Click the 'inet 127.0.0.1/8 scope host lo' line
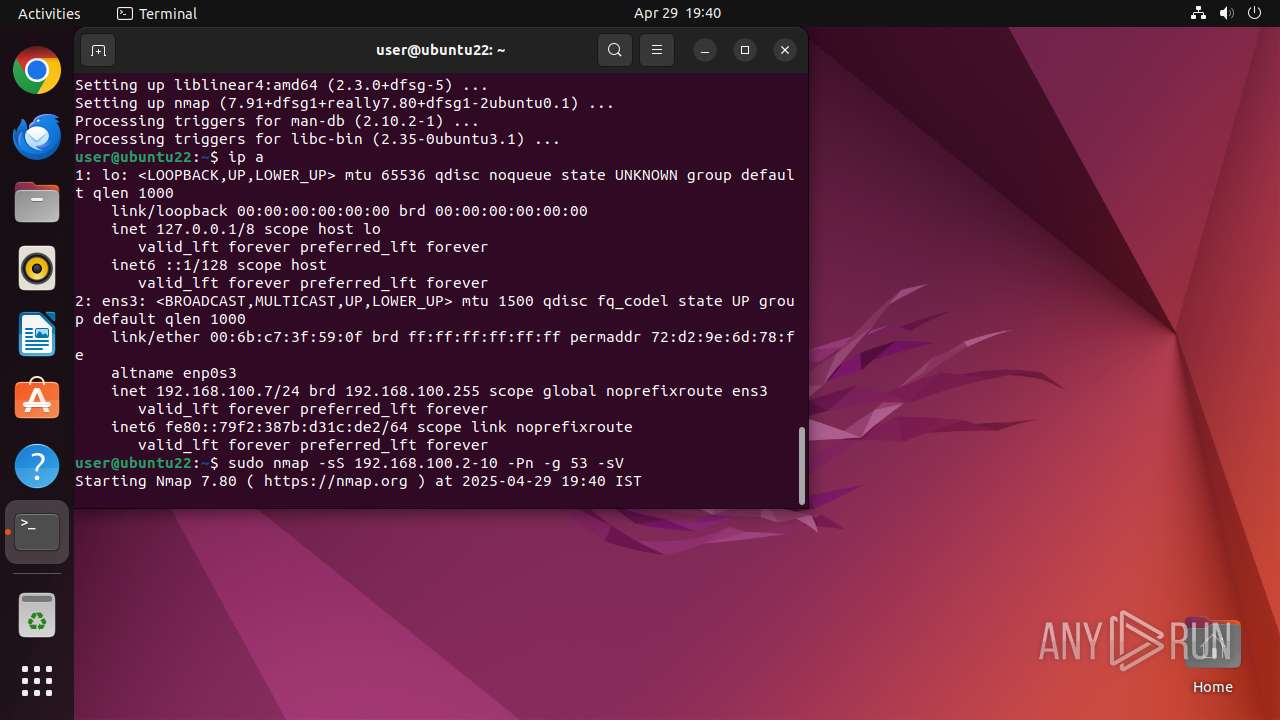 tap(246, 229)
